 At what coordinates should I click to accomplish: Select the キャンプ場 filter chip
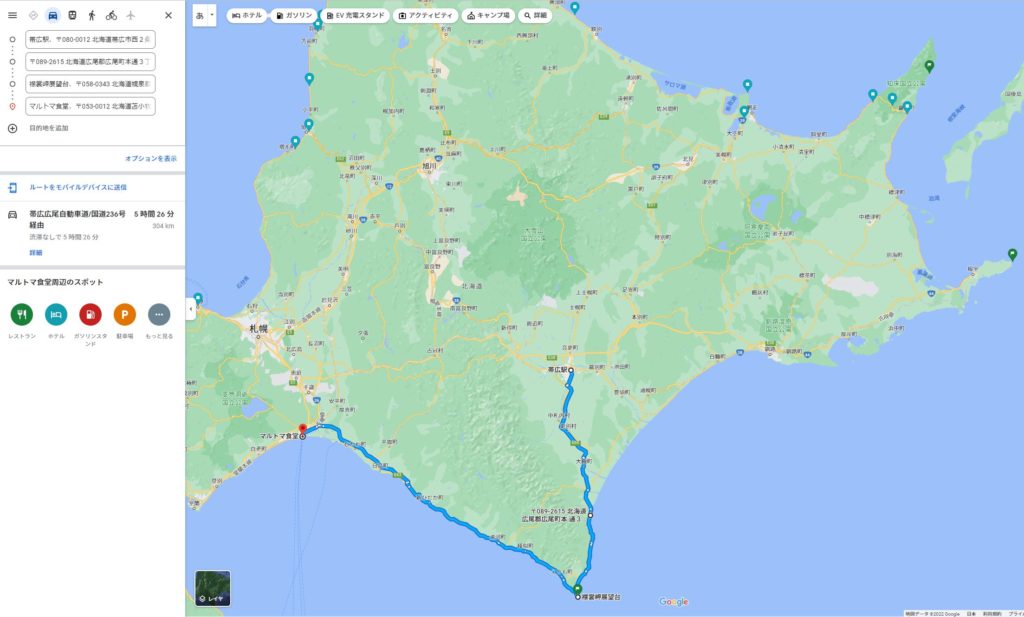(x=486, y=16)
